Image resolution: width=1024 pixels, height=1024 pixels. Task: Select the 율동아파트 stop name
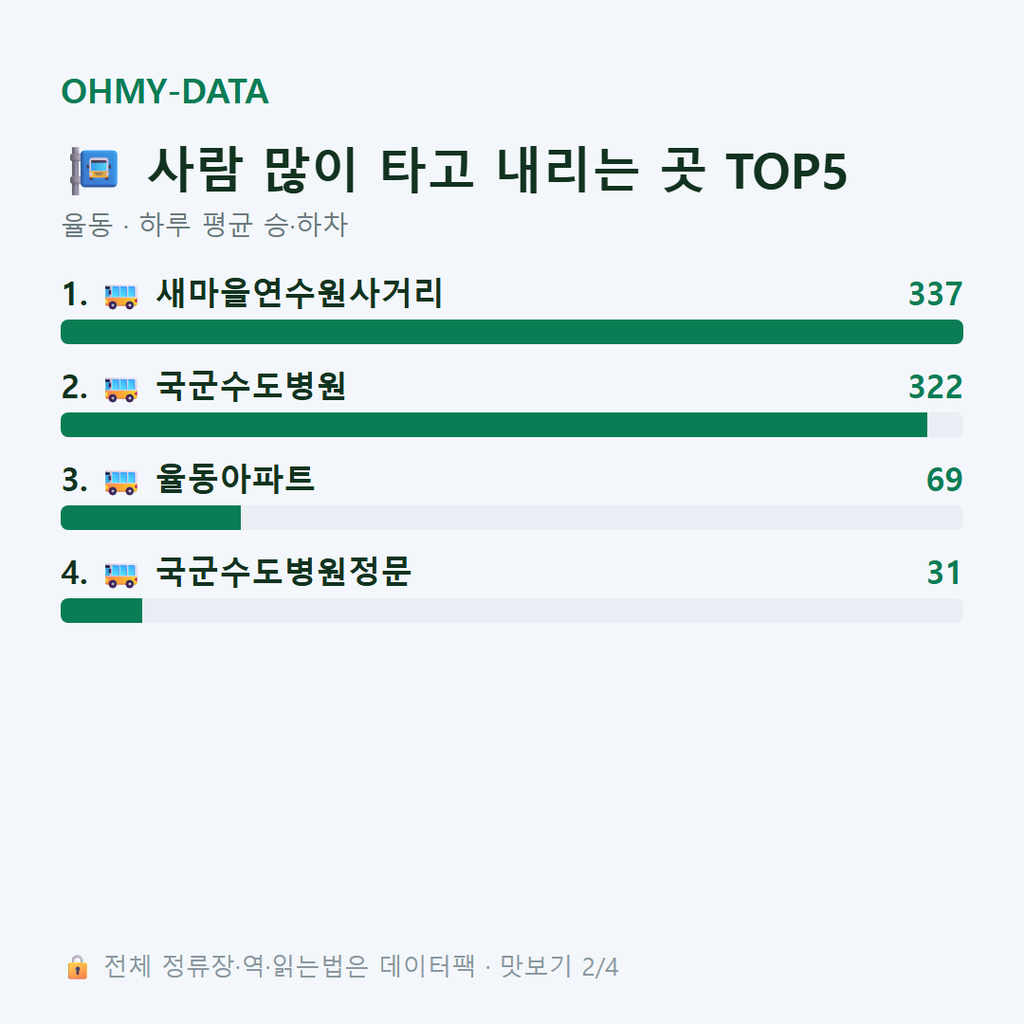235,479
